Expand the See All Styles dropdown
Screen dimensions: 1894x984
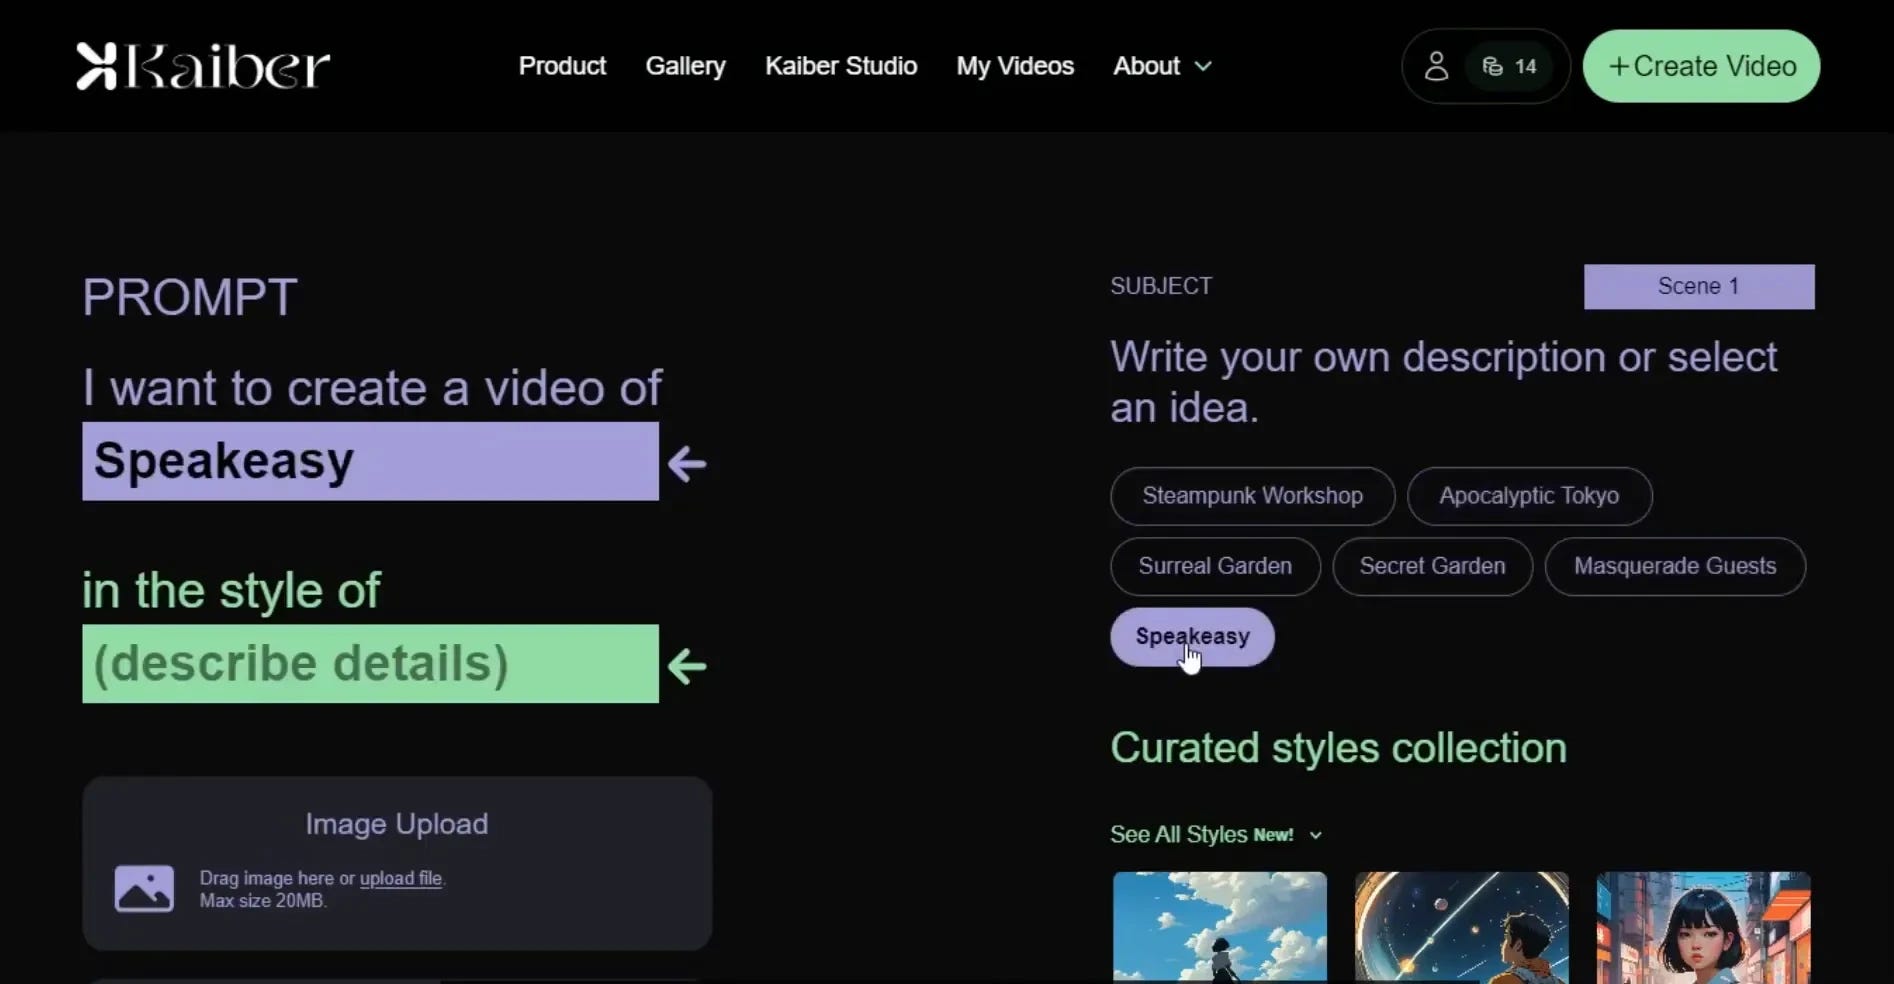(x=1315, y=834)
